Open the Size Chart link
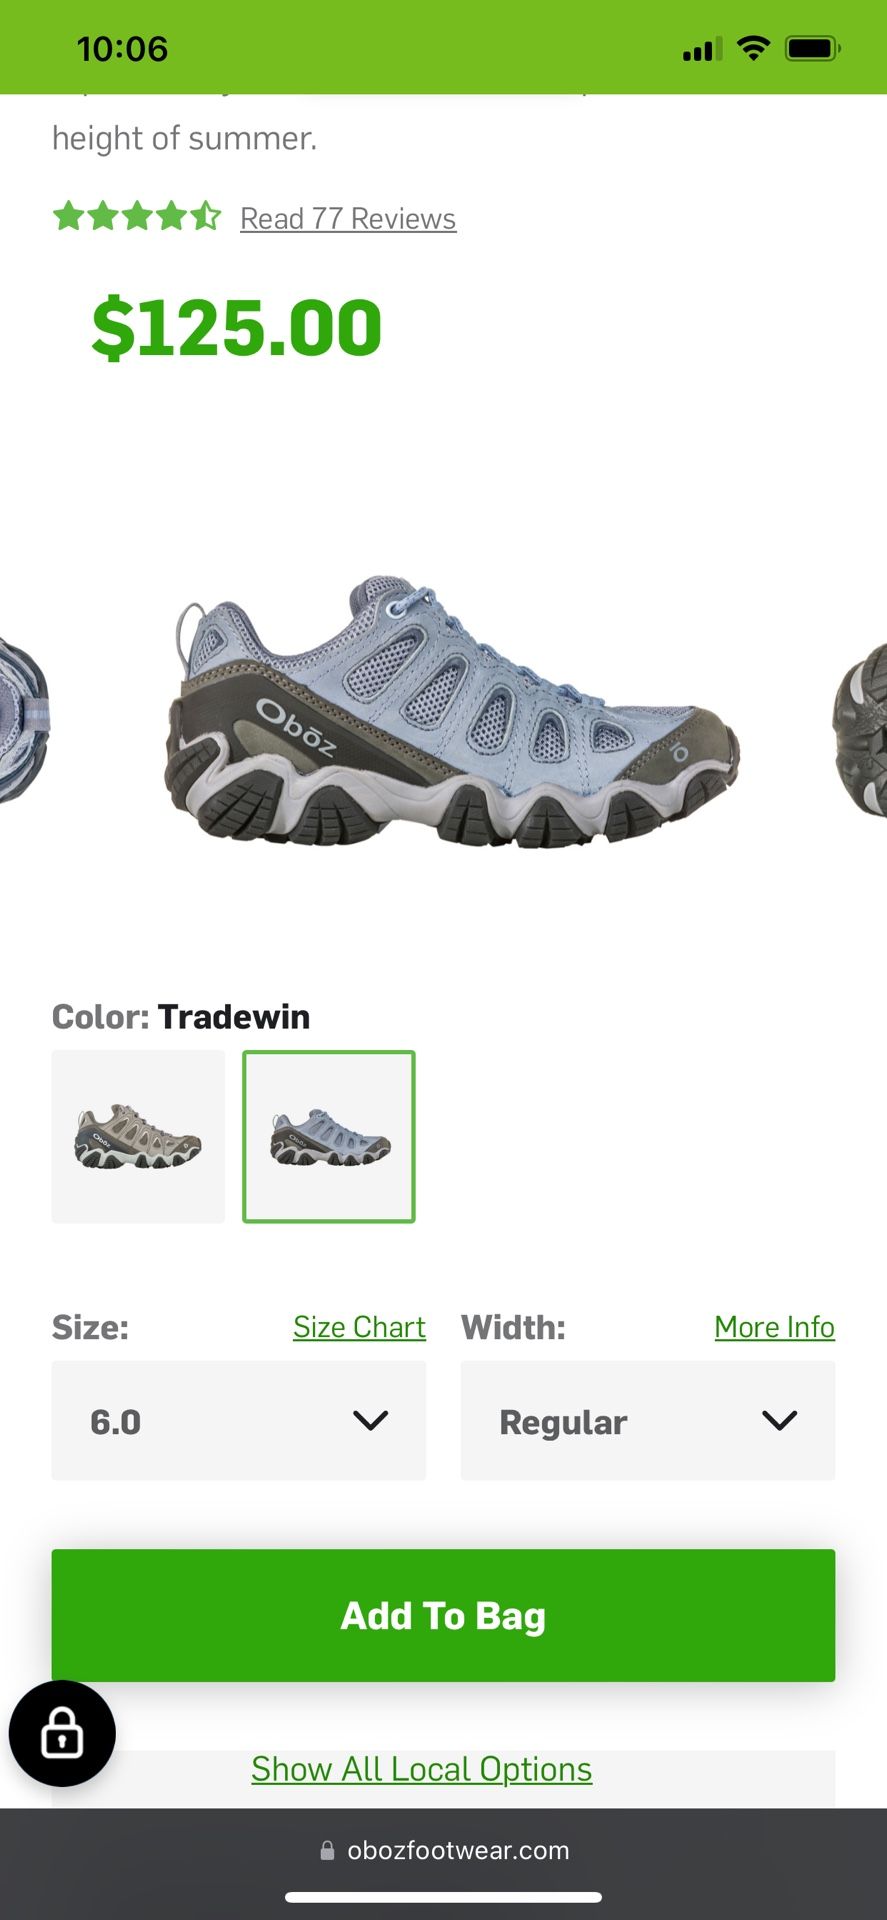Screen dimensions: 887x1920 click(359, 1327)
